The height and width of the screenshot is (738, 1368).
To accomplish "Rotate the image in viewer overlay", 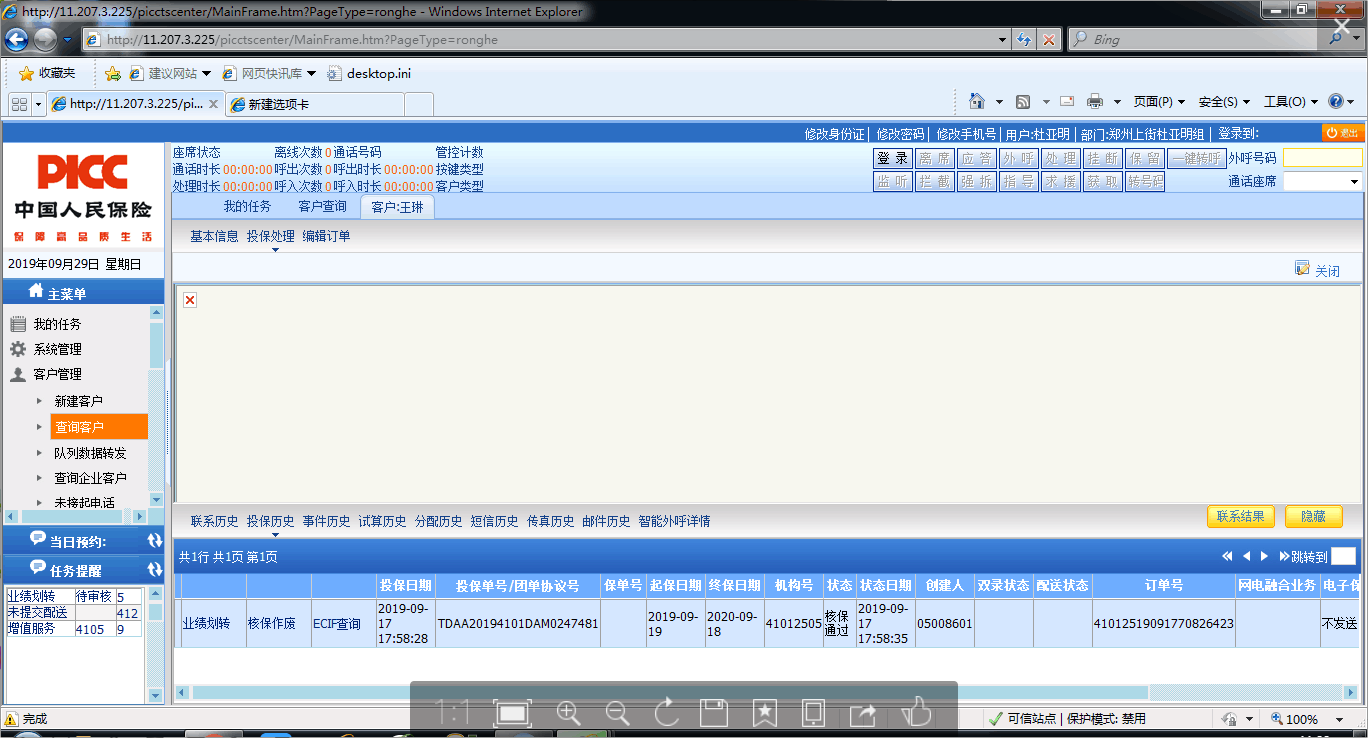I will (666, 712).
